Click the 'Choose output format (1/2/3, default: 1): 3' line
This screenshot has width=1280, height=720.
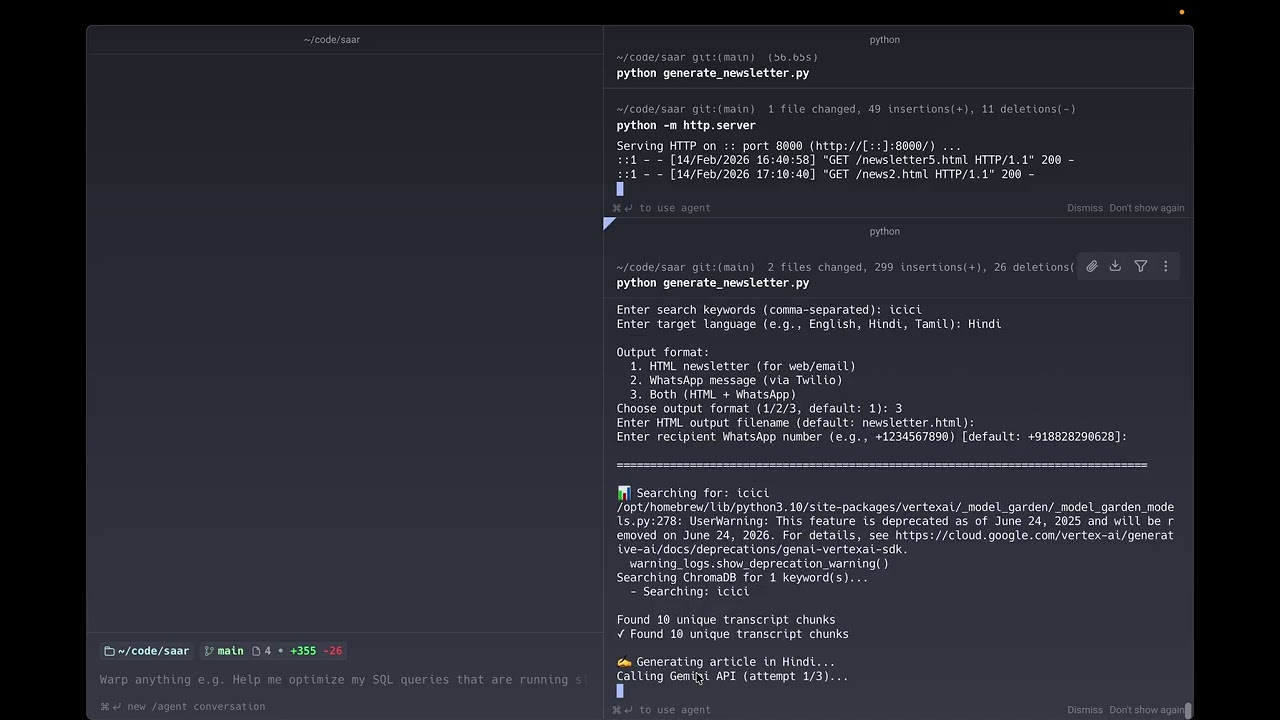coord(759,408)
